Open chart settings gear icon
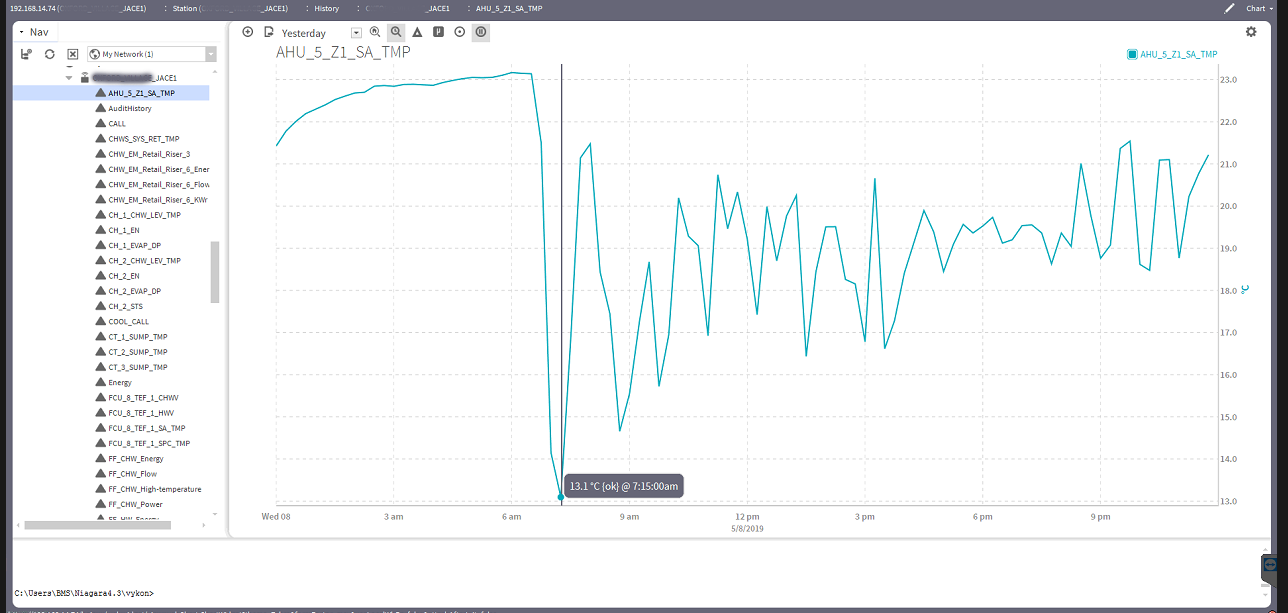 coord(1251,32)
